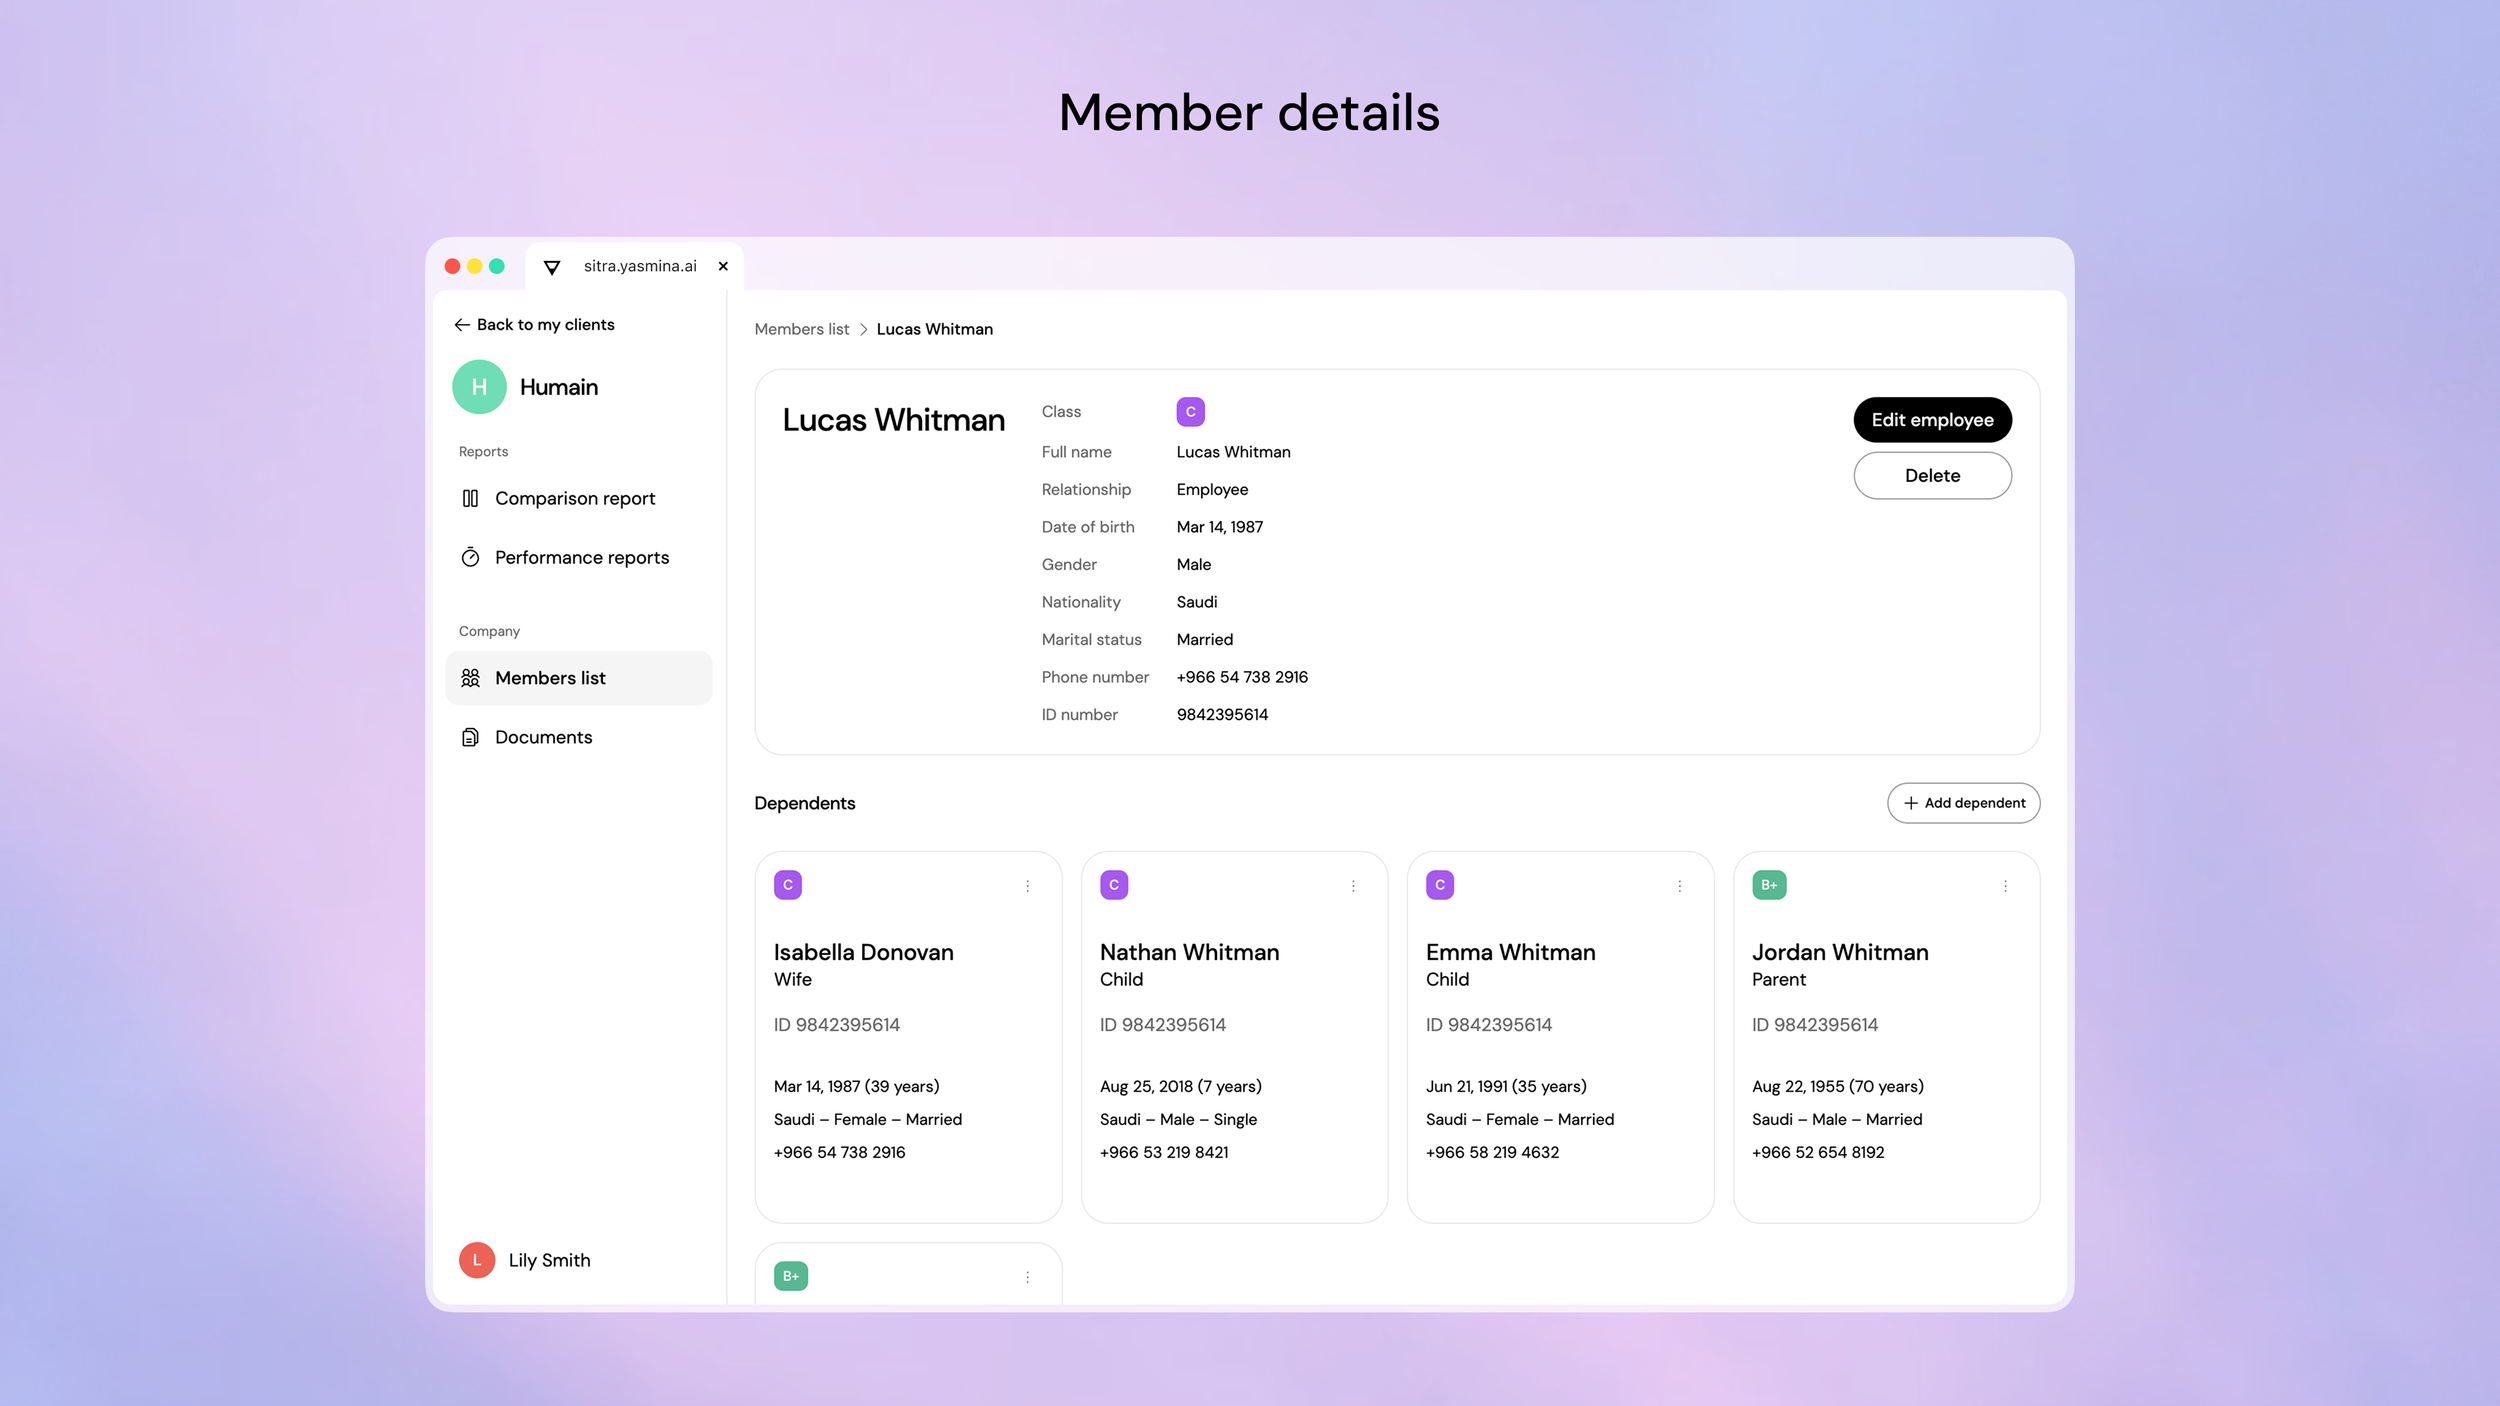Open the options menu on Emma Whitman's card
2500x1406 pixels.
coord(1680,886)
